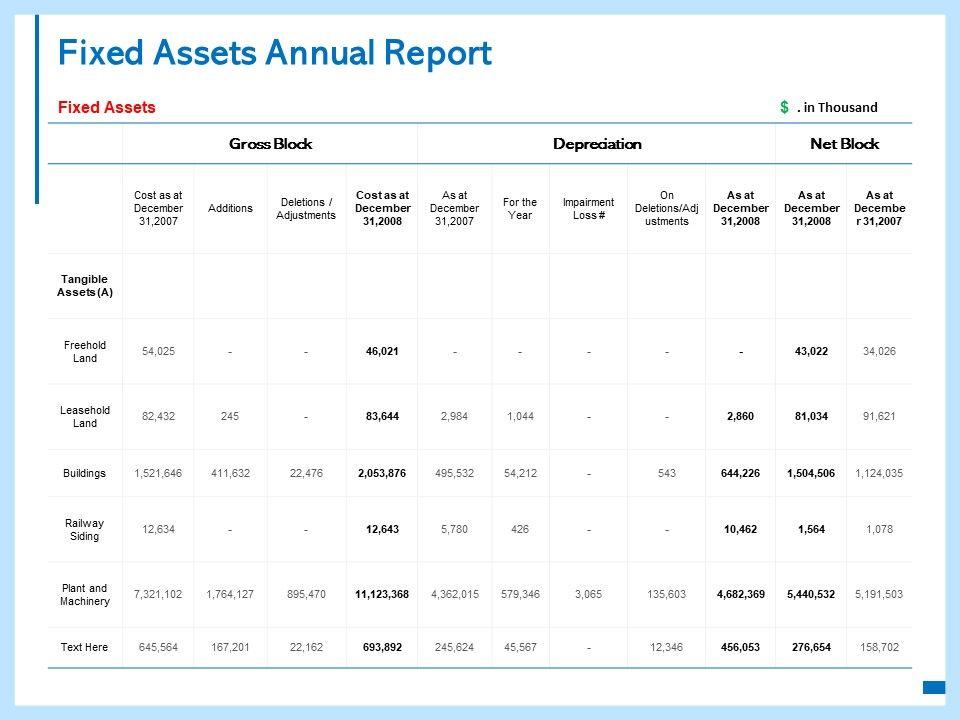Click the 11,123,368 gross block value
Screen dimensions: 960x720
[382, 594]
